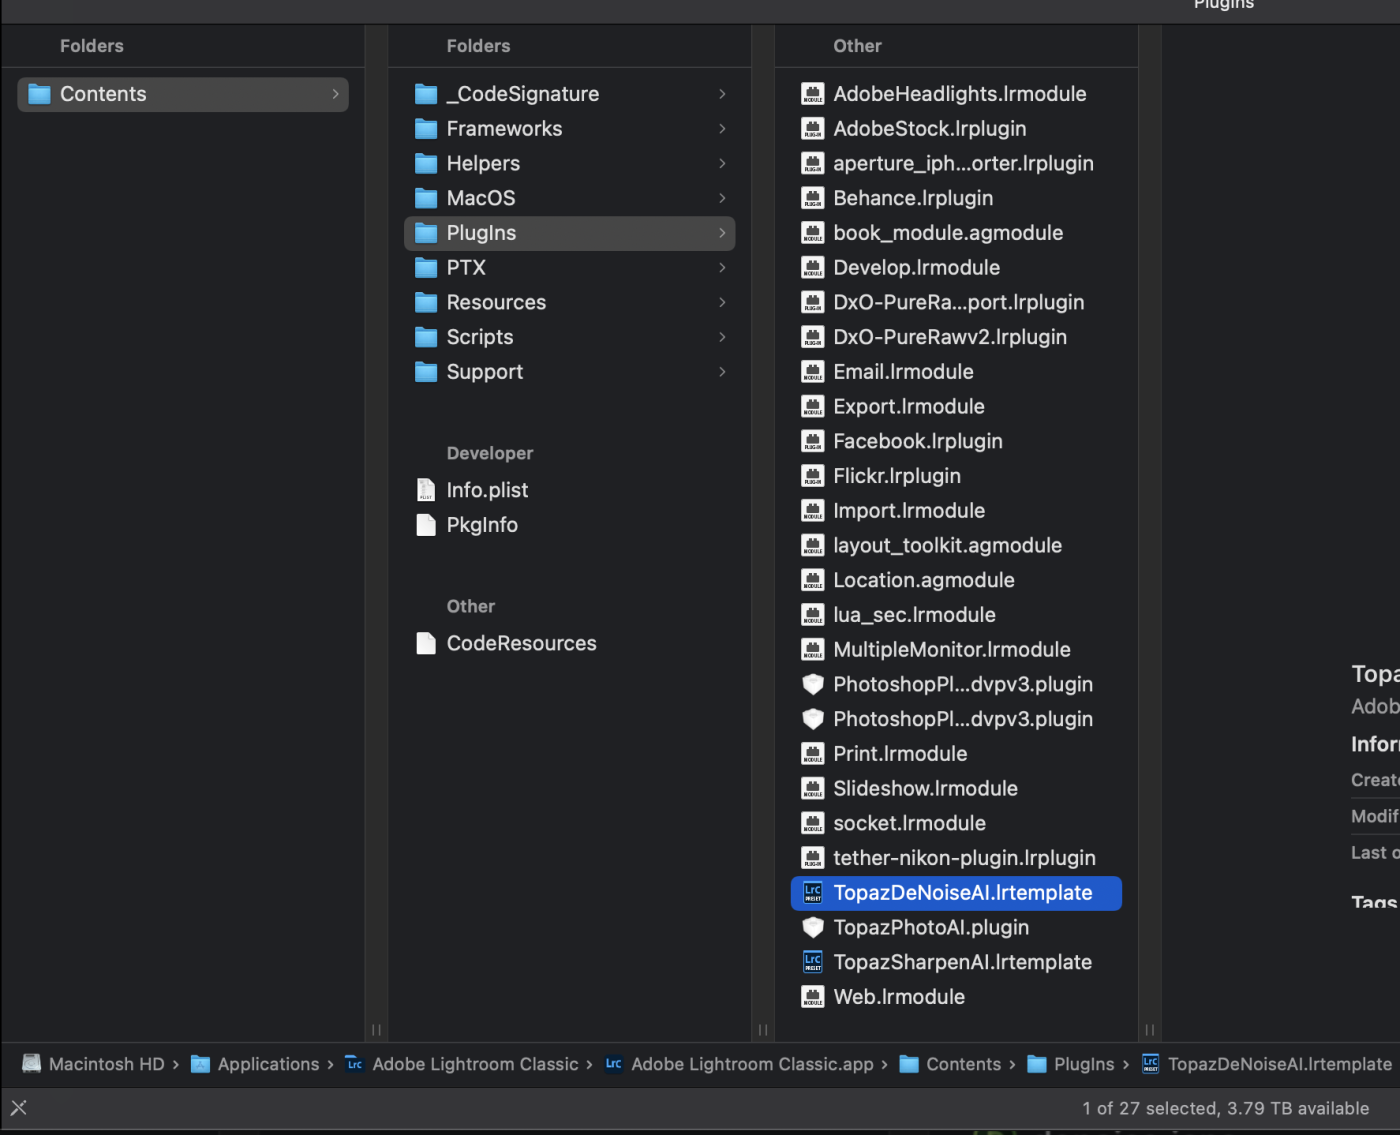Select layout_toolkit.agmodule file
This screenshot has width=1400, height=1135.
(956, 546)
